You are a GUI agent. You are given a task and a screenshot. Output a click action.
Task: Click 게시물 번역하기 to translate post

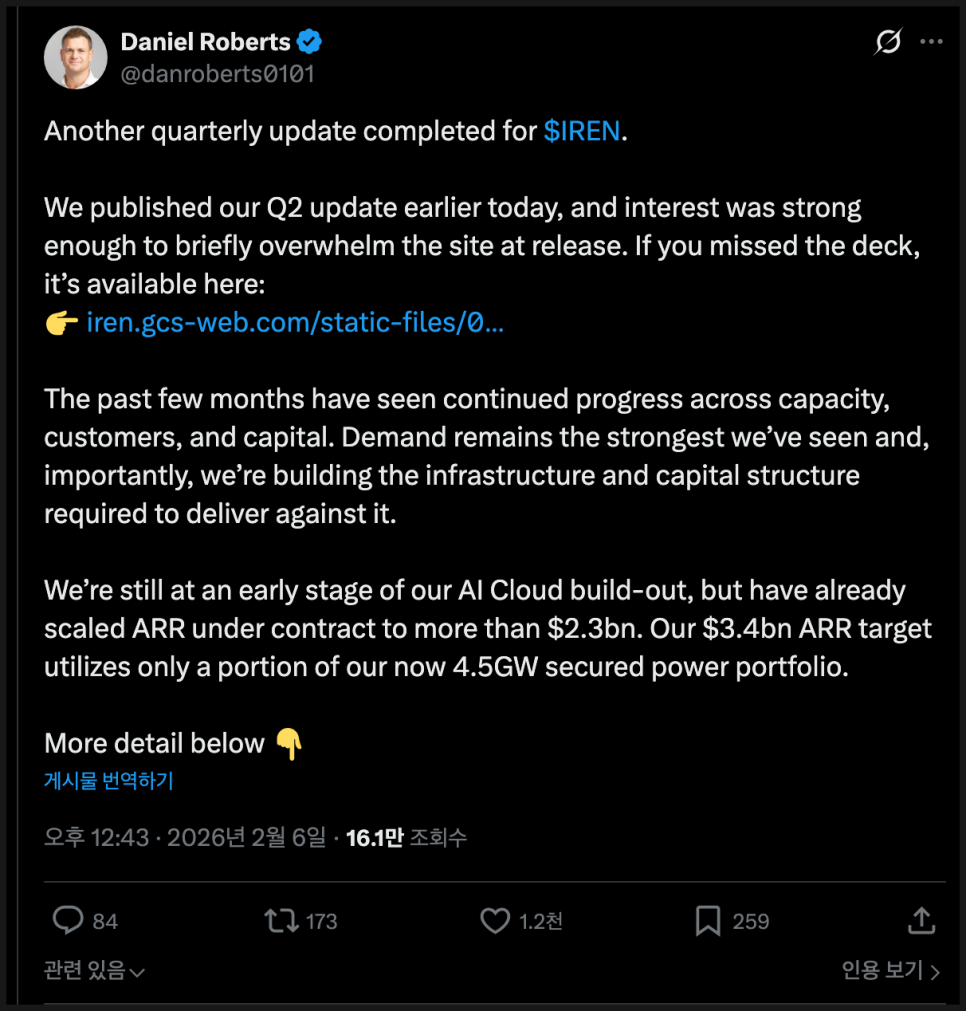pyautogui.click(x=109, y=781)
